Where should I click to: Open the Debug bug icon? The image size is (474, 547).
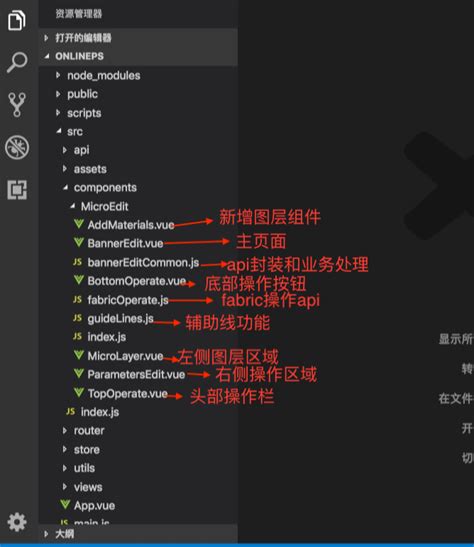17,147
